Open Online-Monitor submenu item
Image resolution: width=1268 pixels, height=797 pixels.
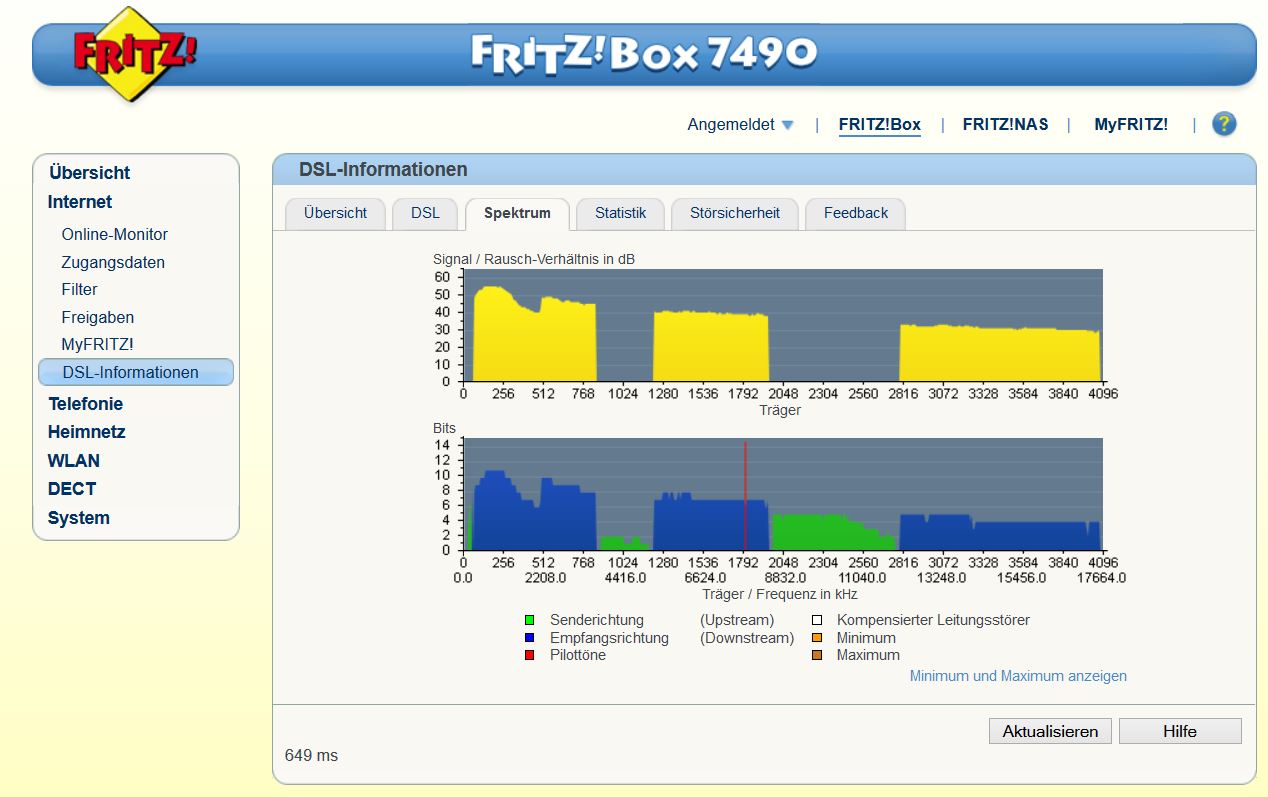pyautogui.click(x=115, y=234)
